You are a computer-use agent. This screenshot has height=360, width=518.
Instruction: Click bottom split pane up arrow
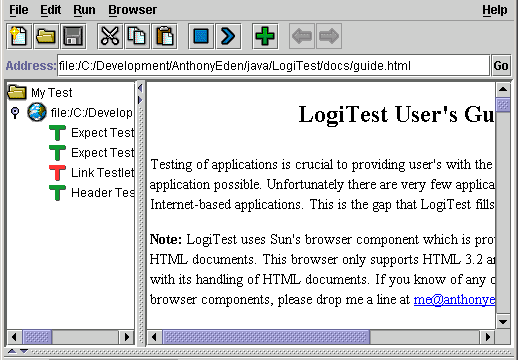click(12, 351)
